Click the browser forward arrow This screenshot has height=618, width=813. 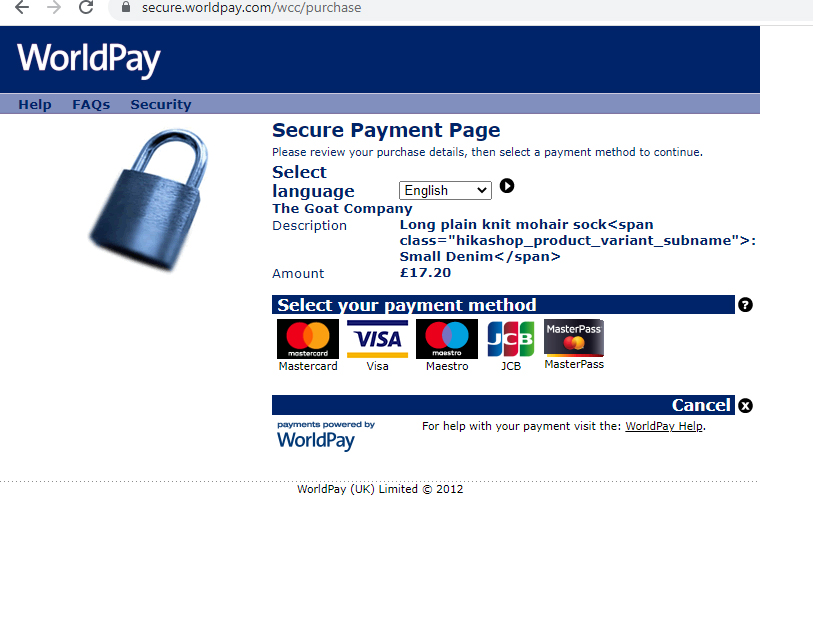point(54,7)
